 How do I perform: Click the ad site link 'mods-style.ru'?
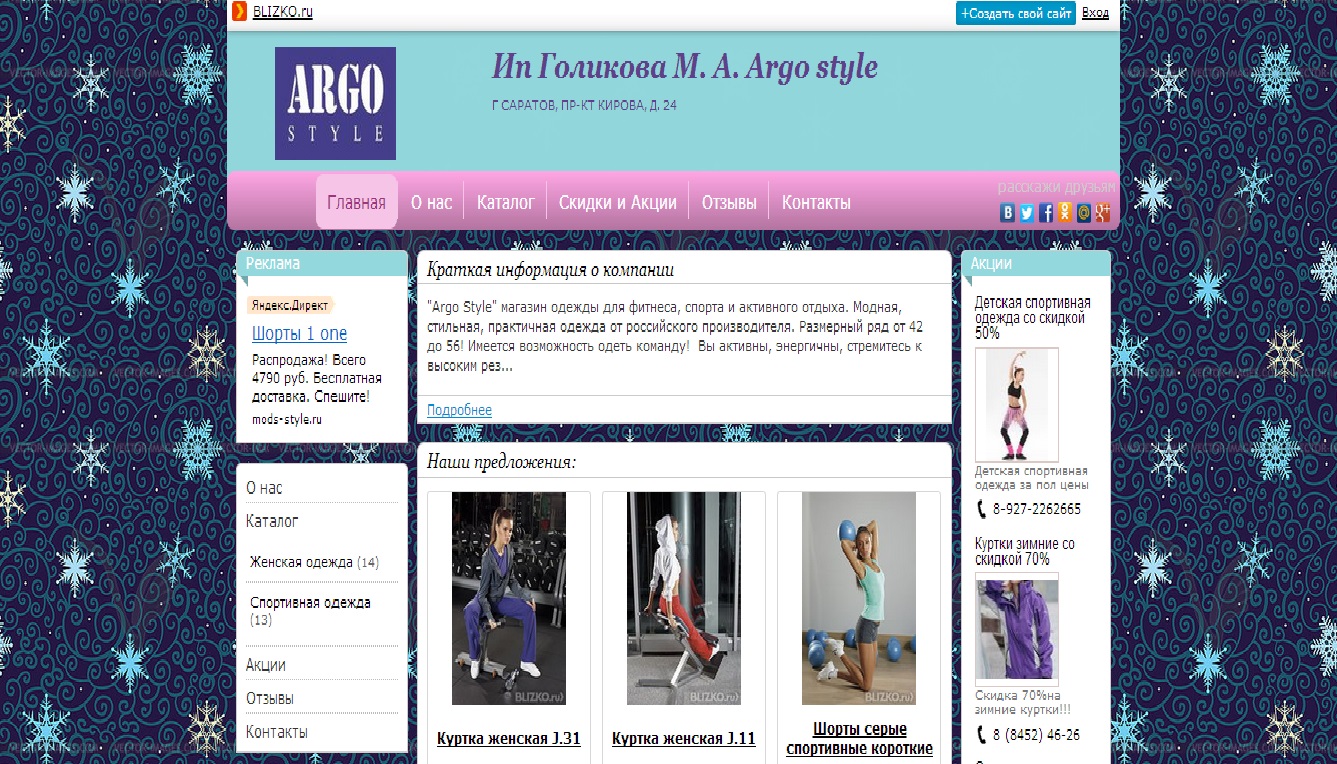(x=287, y=420)
